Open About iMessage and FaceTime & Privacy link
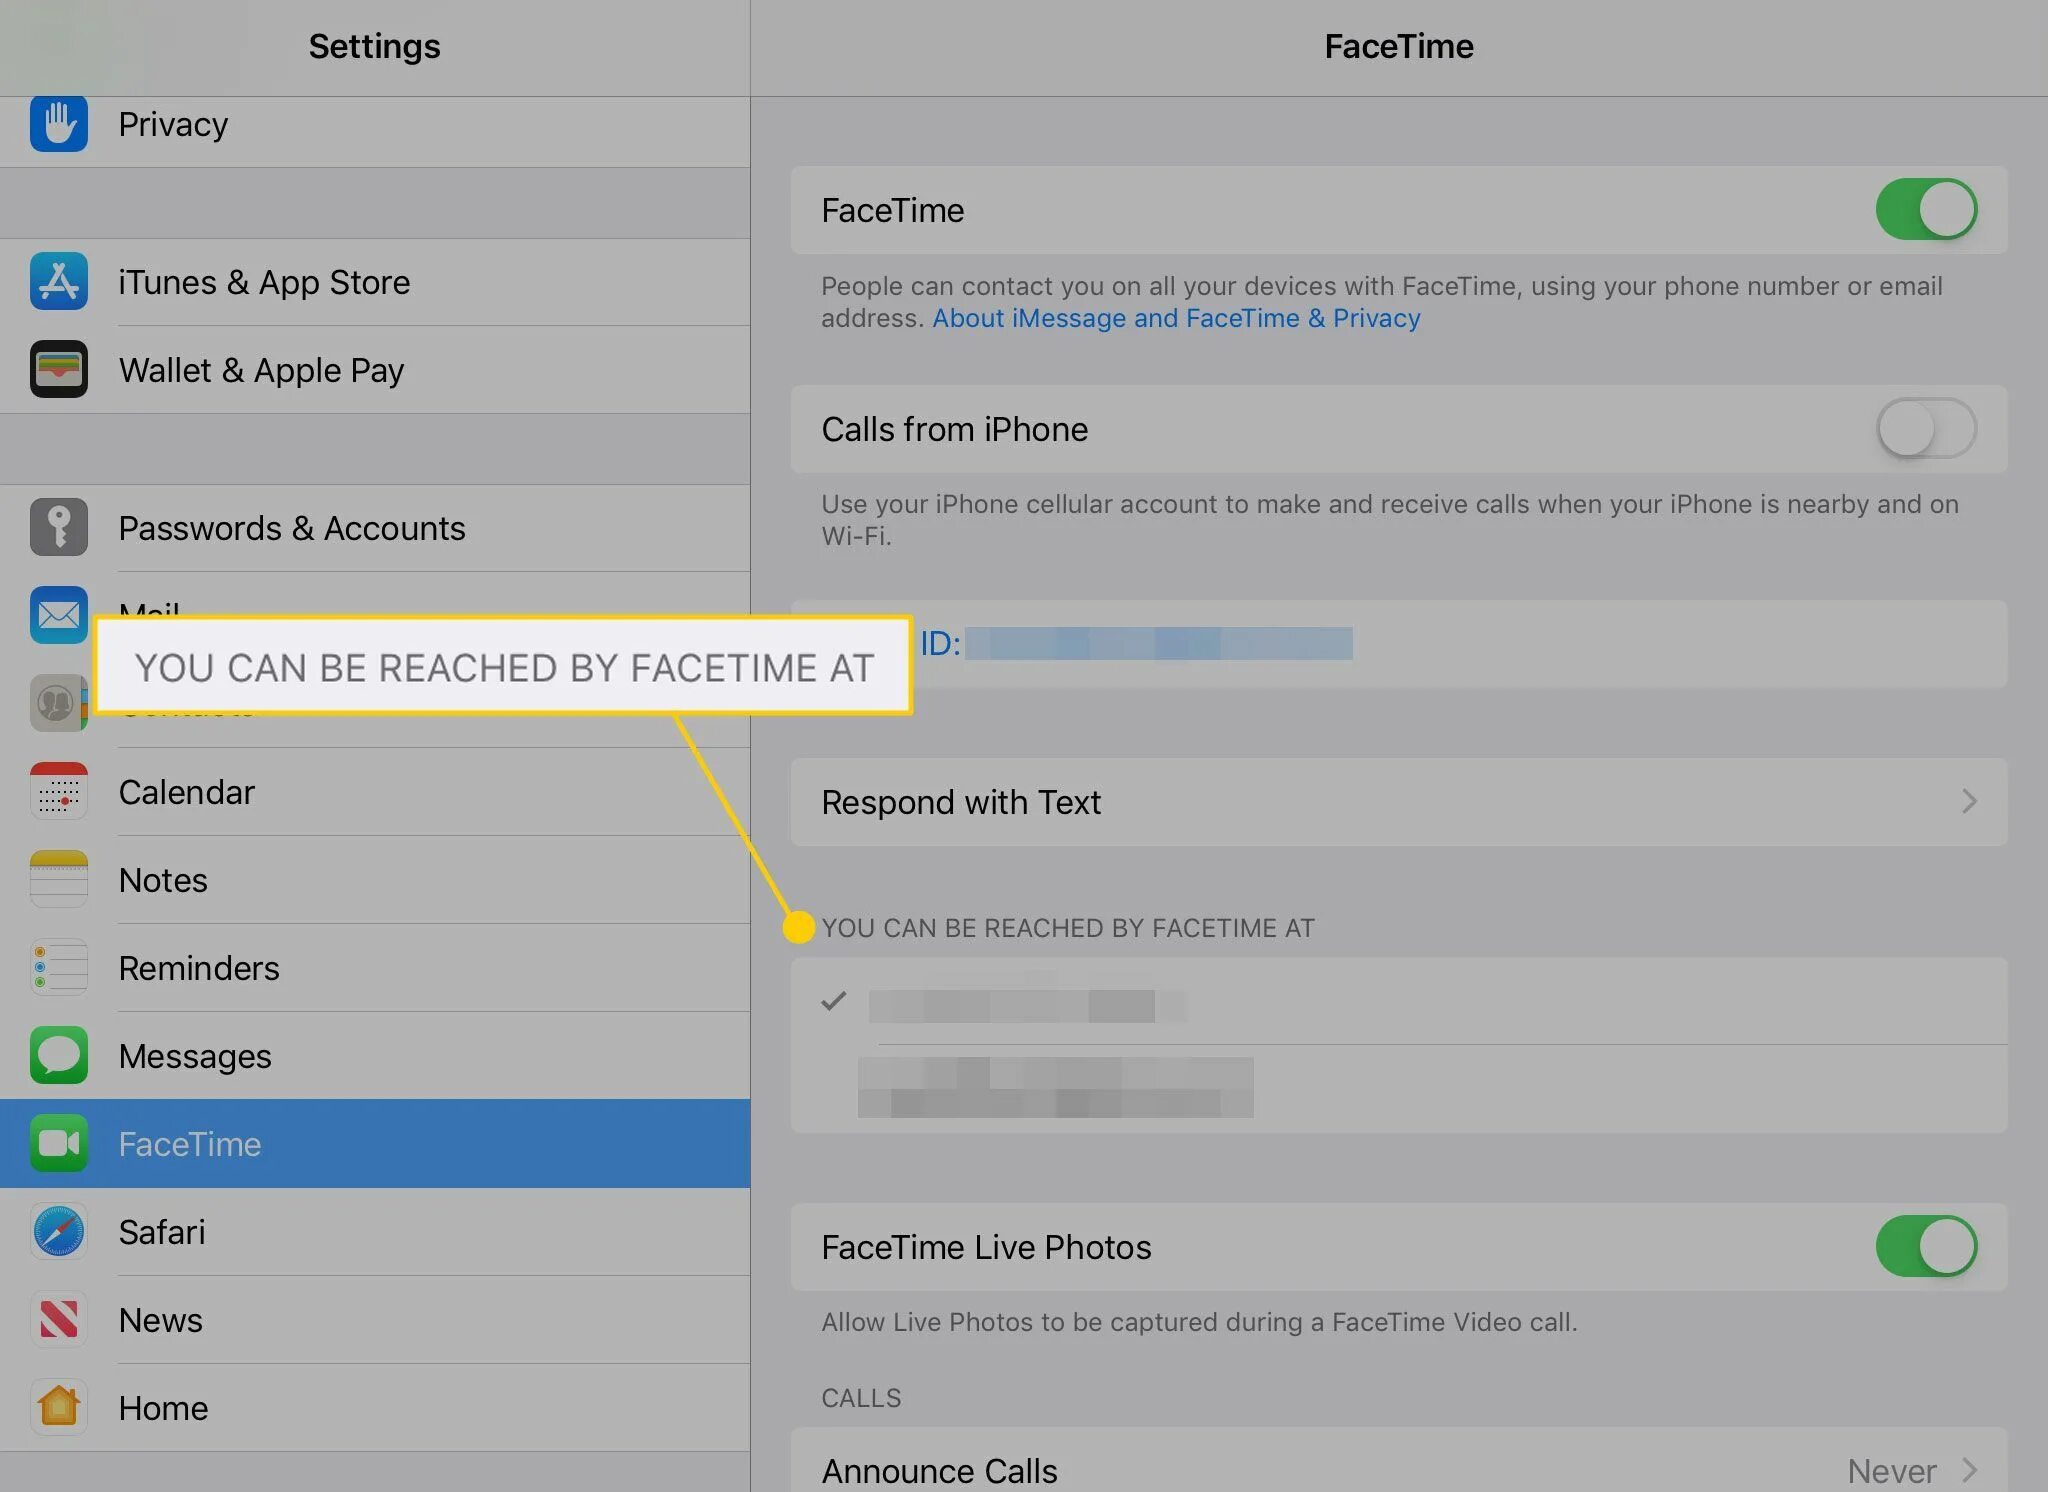This screenshot has height=1492, width=2048. point(1176,319)
